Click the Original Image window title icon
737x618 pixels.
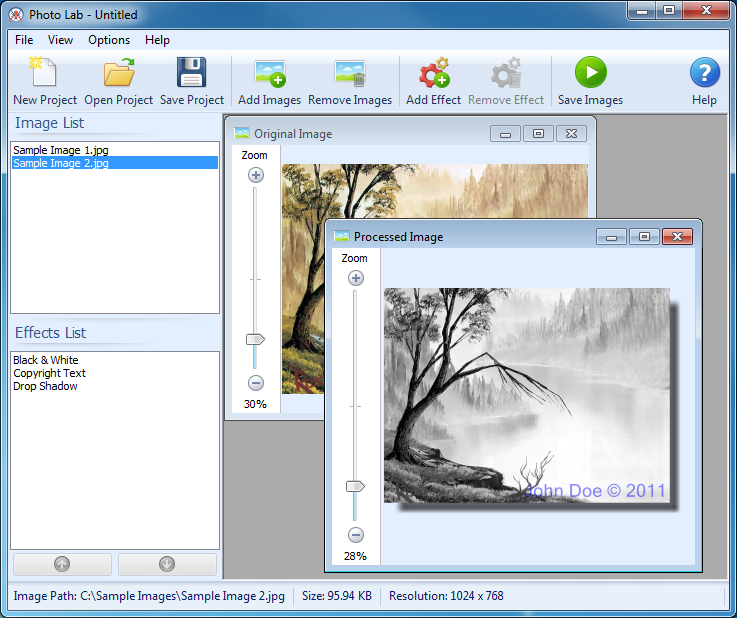[242, 133]
